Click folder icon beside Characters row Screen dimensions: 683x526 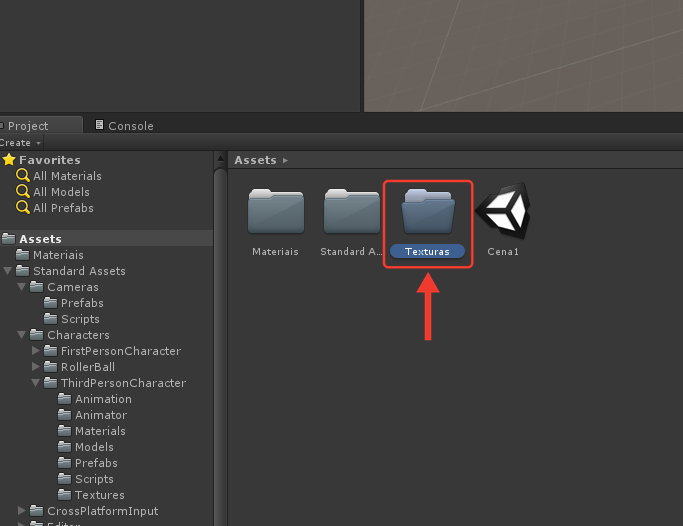click(x=36, y=335)
